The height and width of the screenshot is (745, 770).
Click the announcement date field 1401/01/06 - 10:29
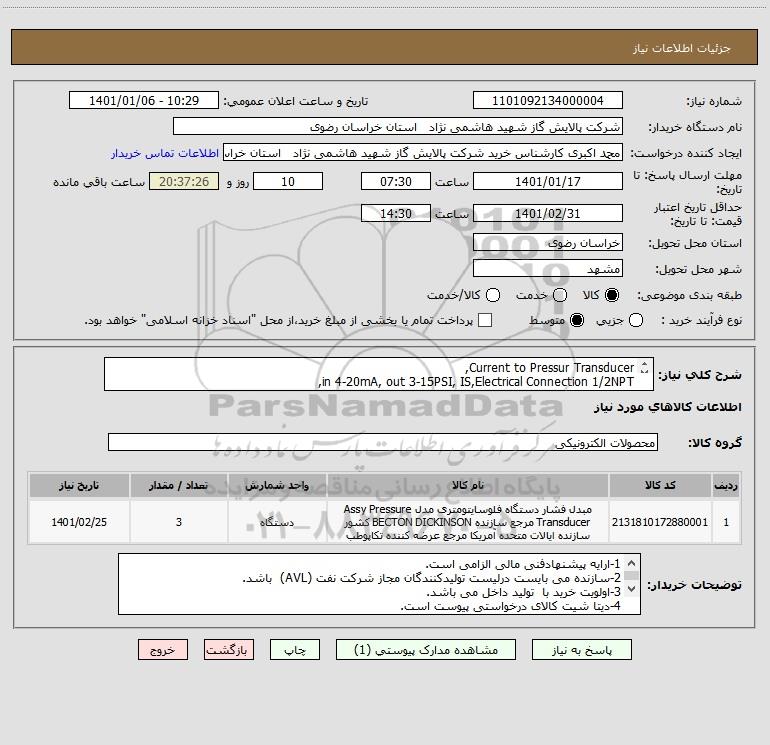144,101
